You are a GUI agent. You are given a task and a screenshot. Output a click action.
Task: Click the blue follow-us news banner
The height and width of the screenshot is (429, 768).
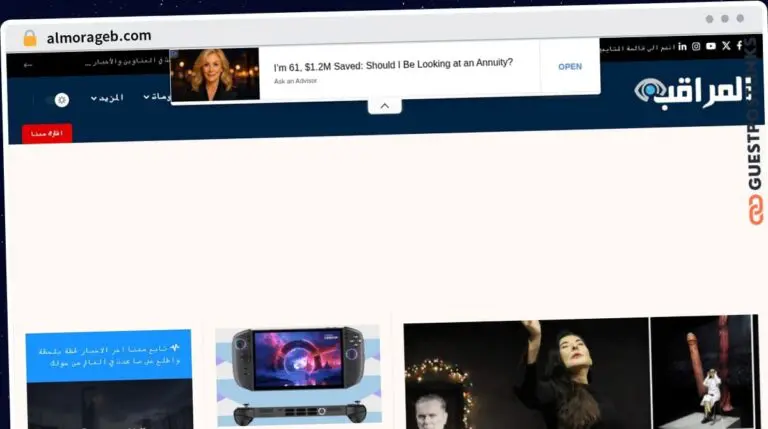108,357
